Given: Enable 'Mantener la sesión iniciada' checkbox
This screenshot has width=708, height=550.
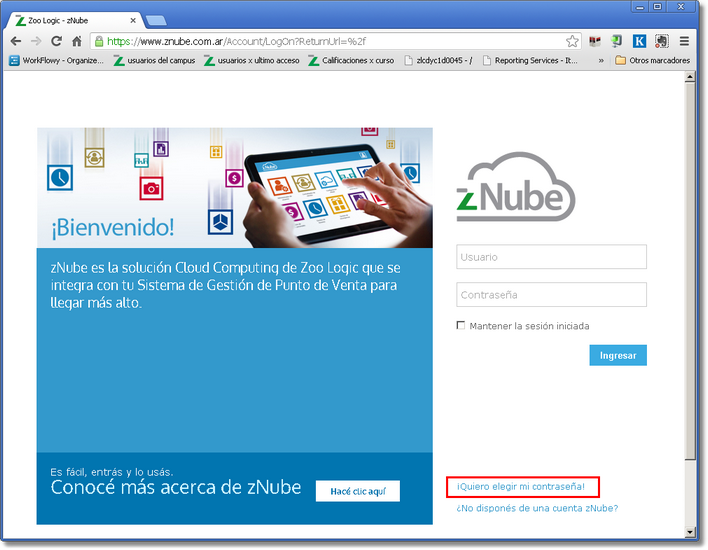Looking at the screenshot, I should pyautogui.click(x=461, y=325).
